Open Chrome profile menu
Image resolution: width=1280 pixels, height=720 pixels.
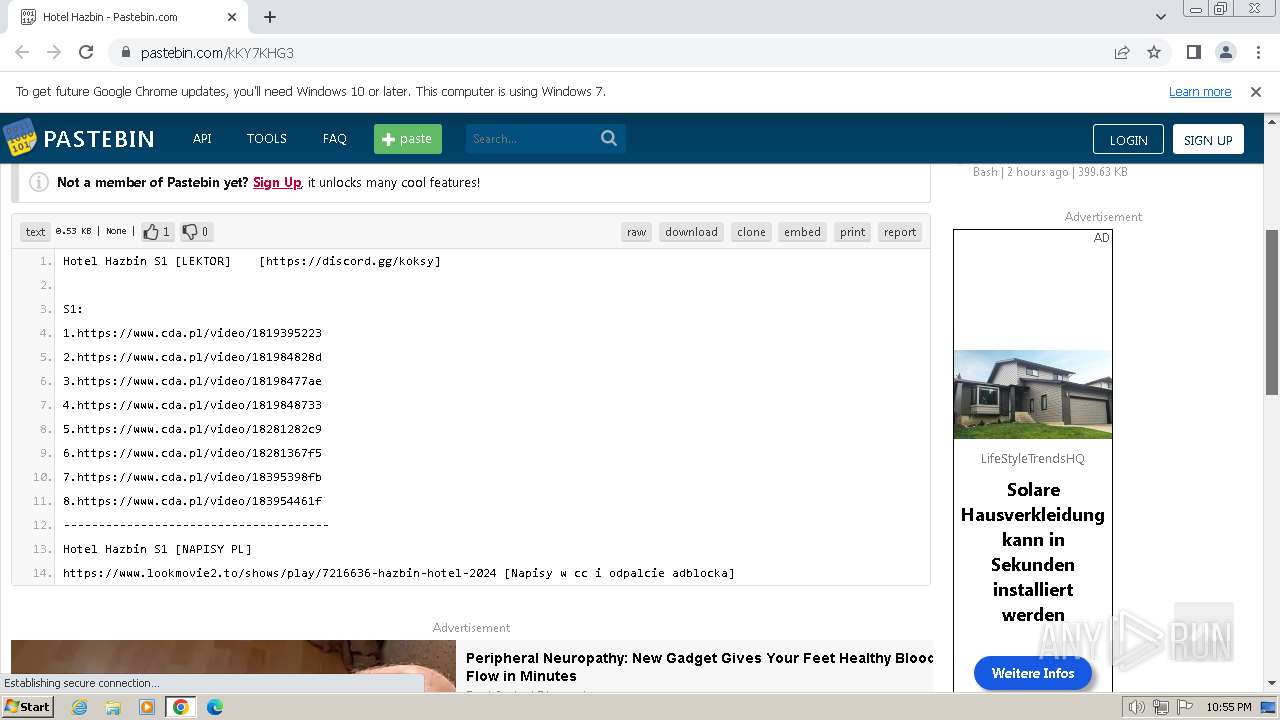point(1225,52)
